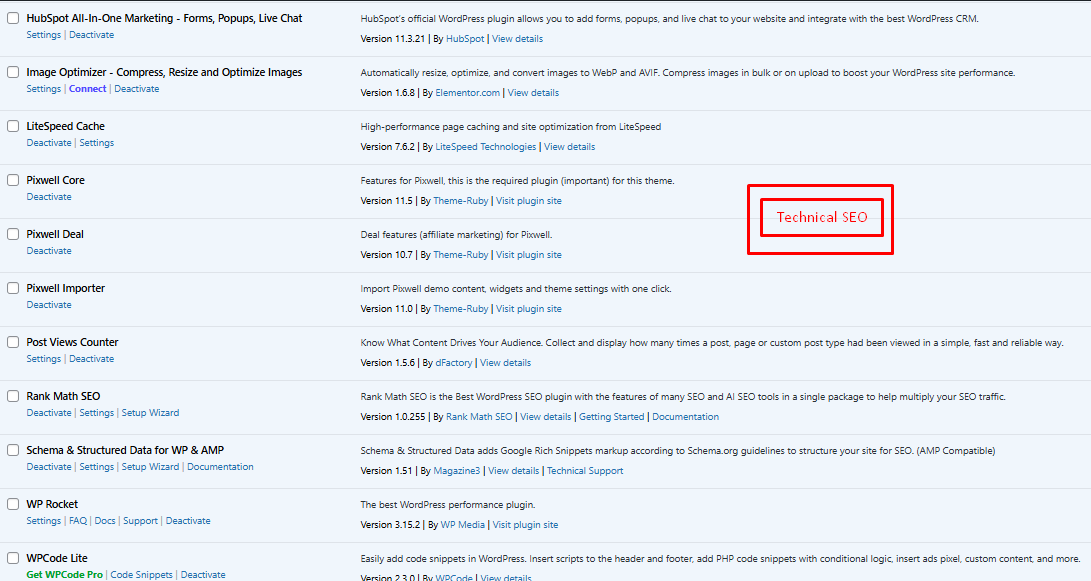The width and height of the screenshot is (1091, 581).
Task: Tick the Rank Math SEO checkbox
Action: (x=13, y=396)
